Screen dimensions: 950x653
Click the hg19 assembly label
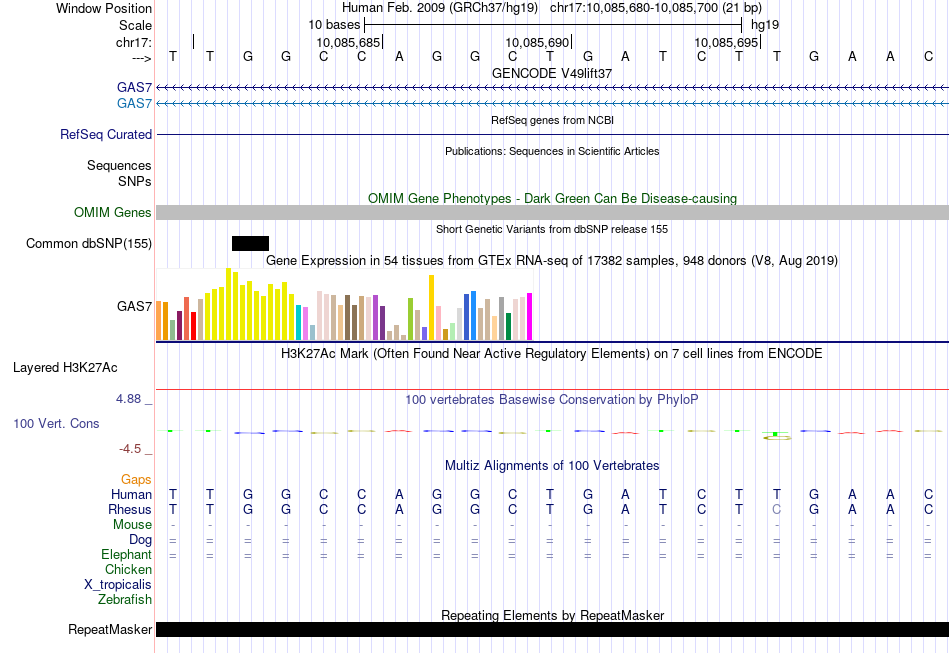(x=765, y=25)
